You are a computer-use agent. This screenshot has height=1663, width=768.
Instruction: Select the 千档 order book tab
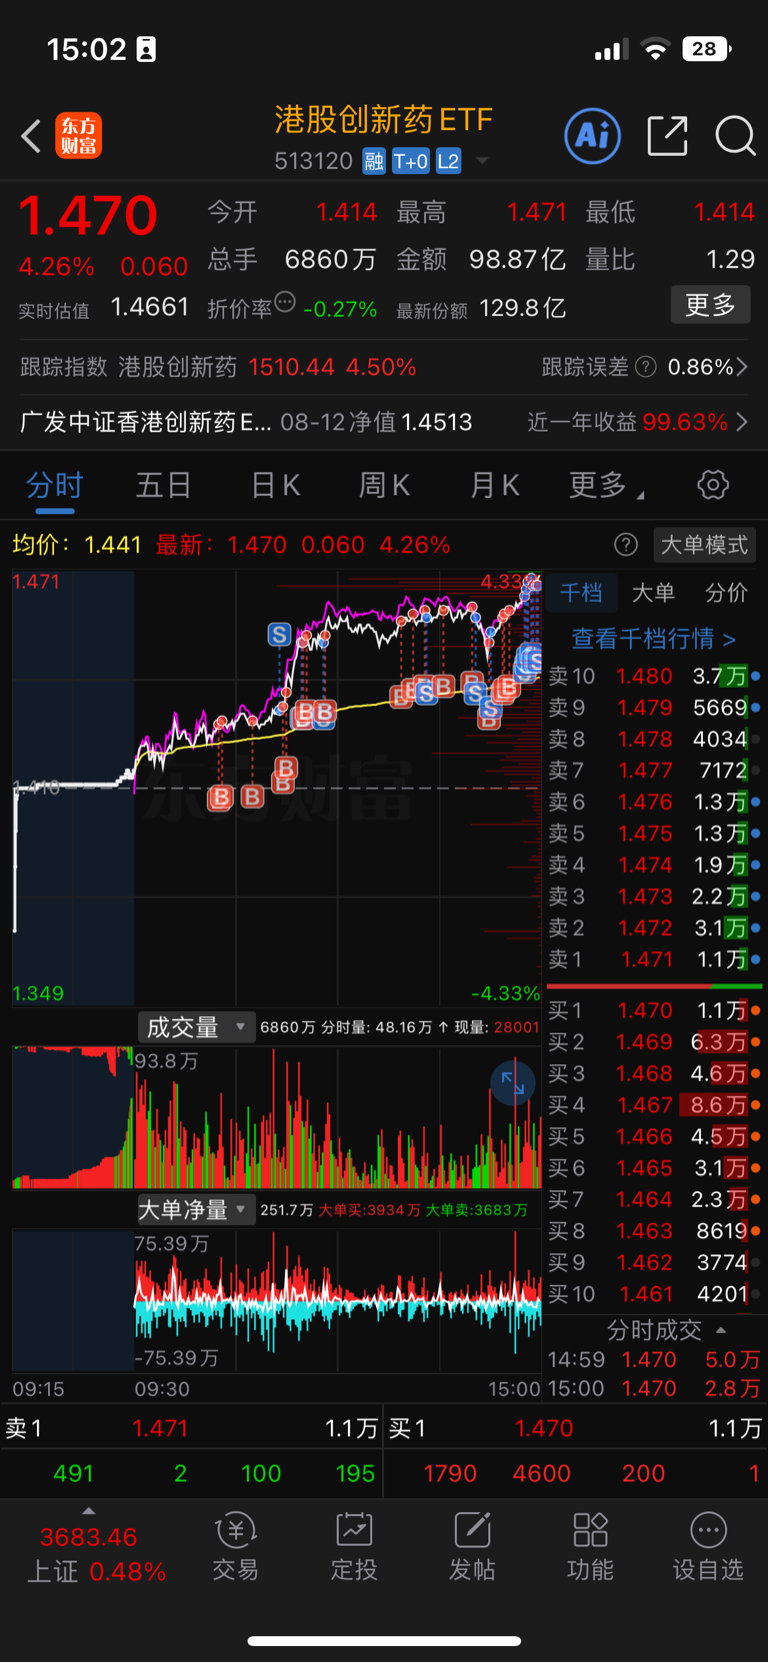[x=580, y=593]
